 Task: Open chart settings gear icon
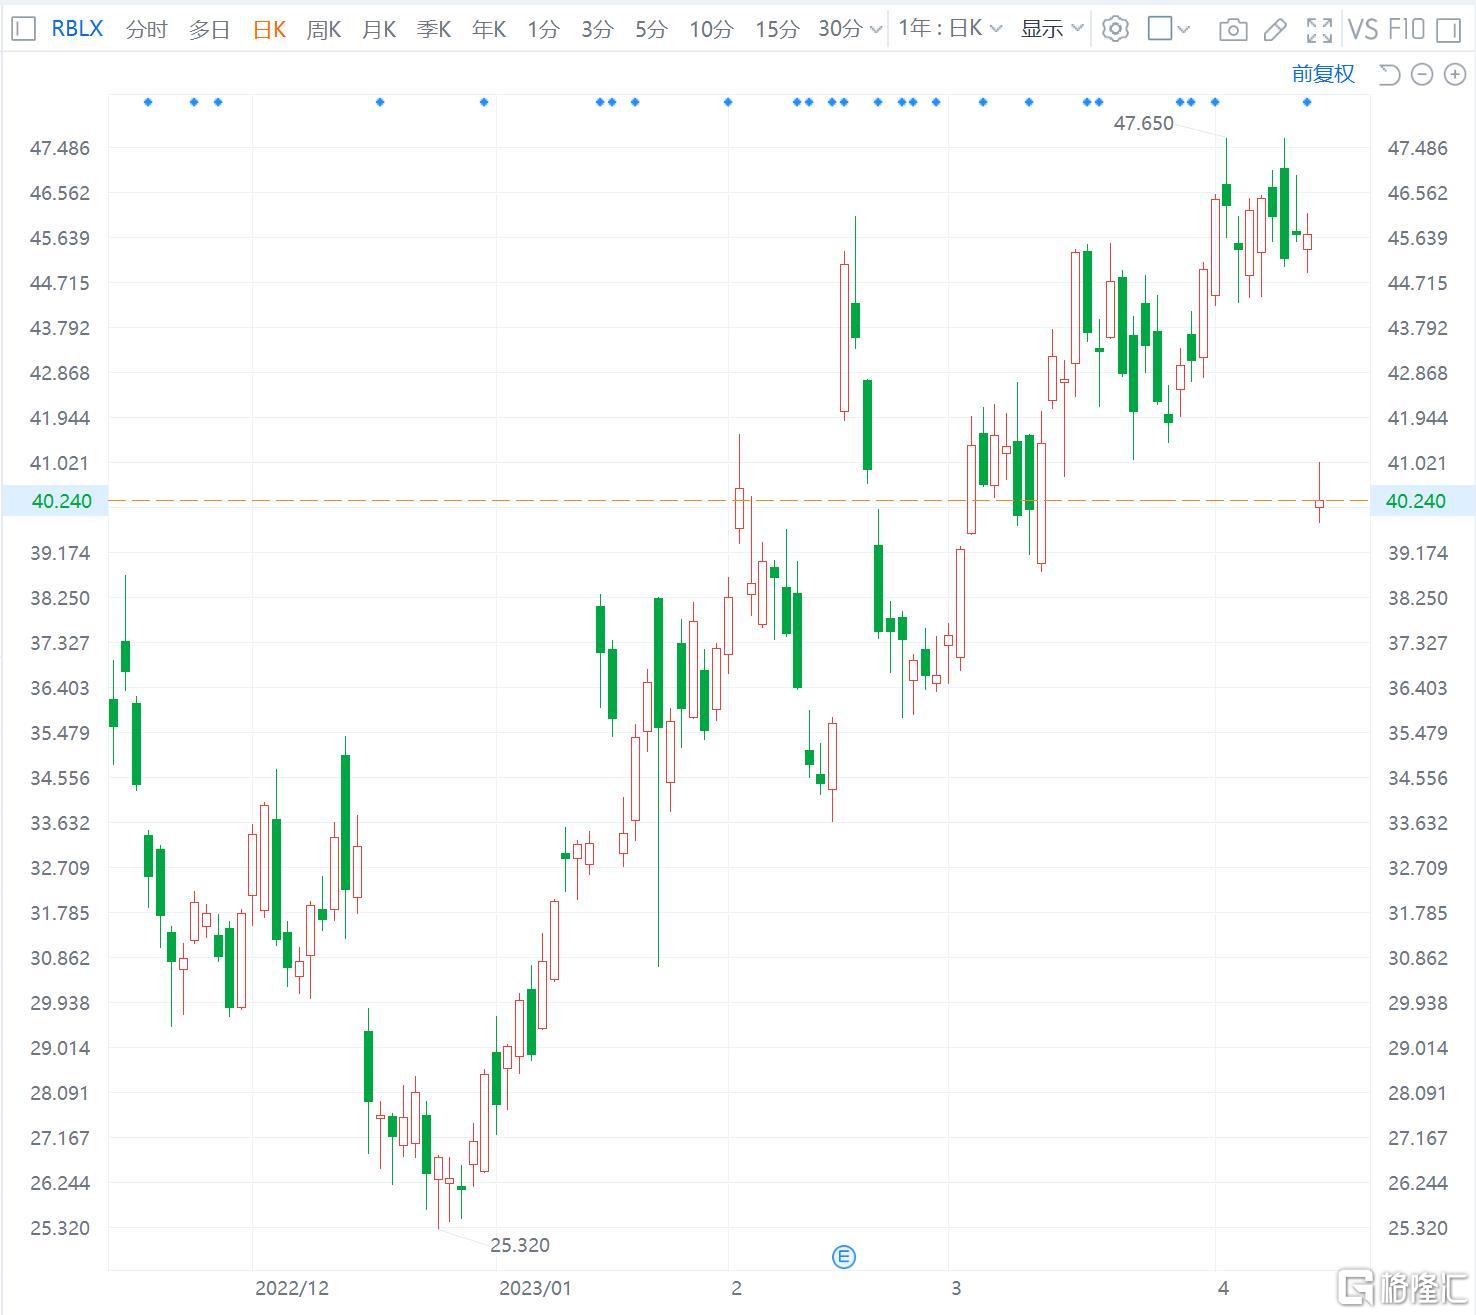[1115, 29]
